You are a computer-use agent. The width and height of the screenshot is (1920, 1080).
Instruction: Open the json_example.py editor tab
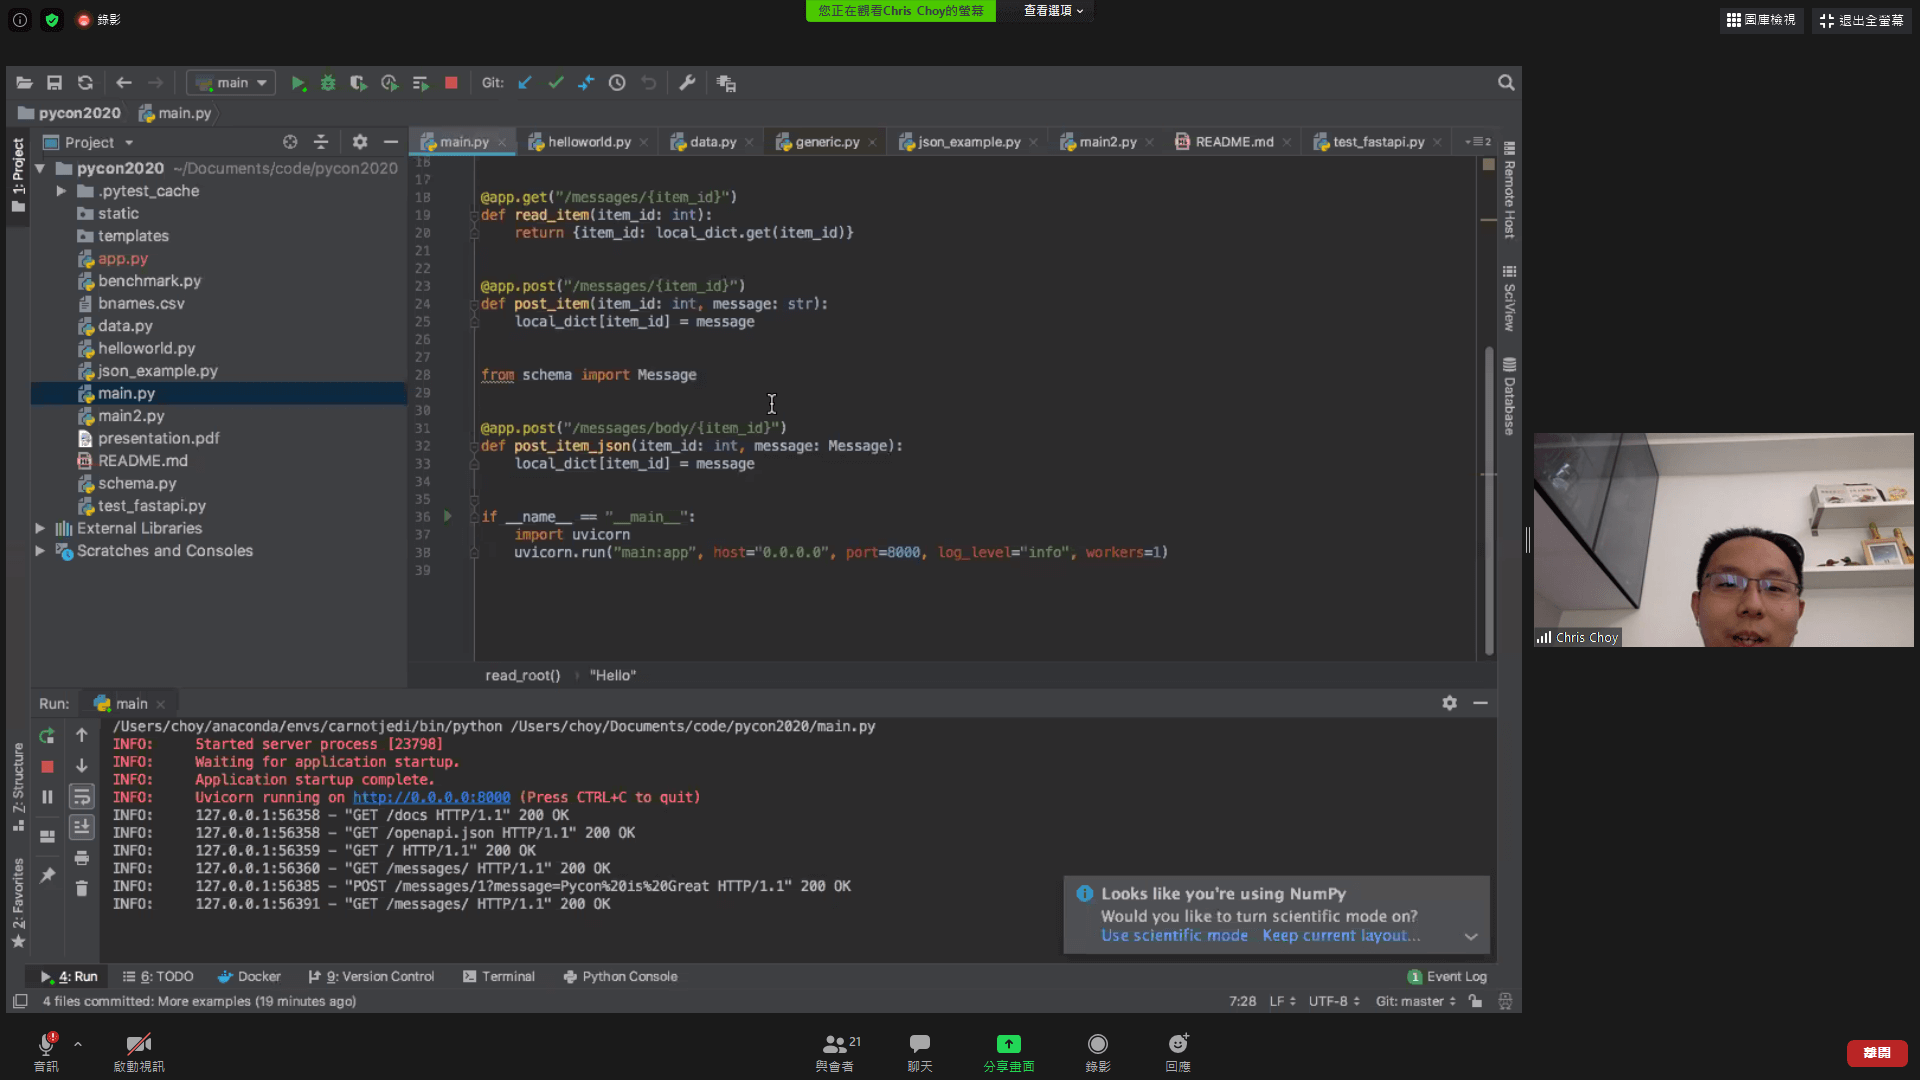tap(969, 142)
